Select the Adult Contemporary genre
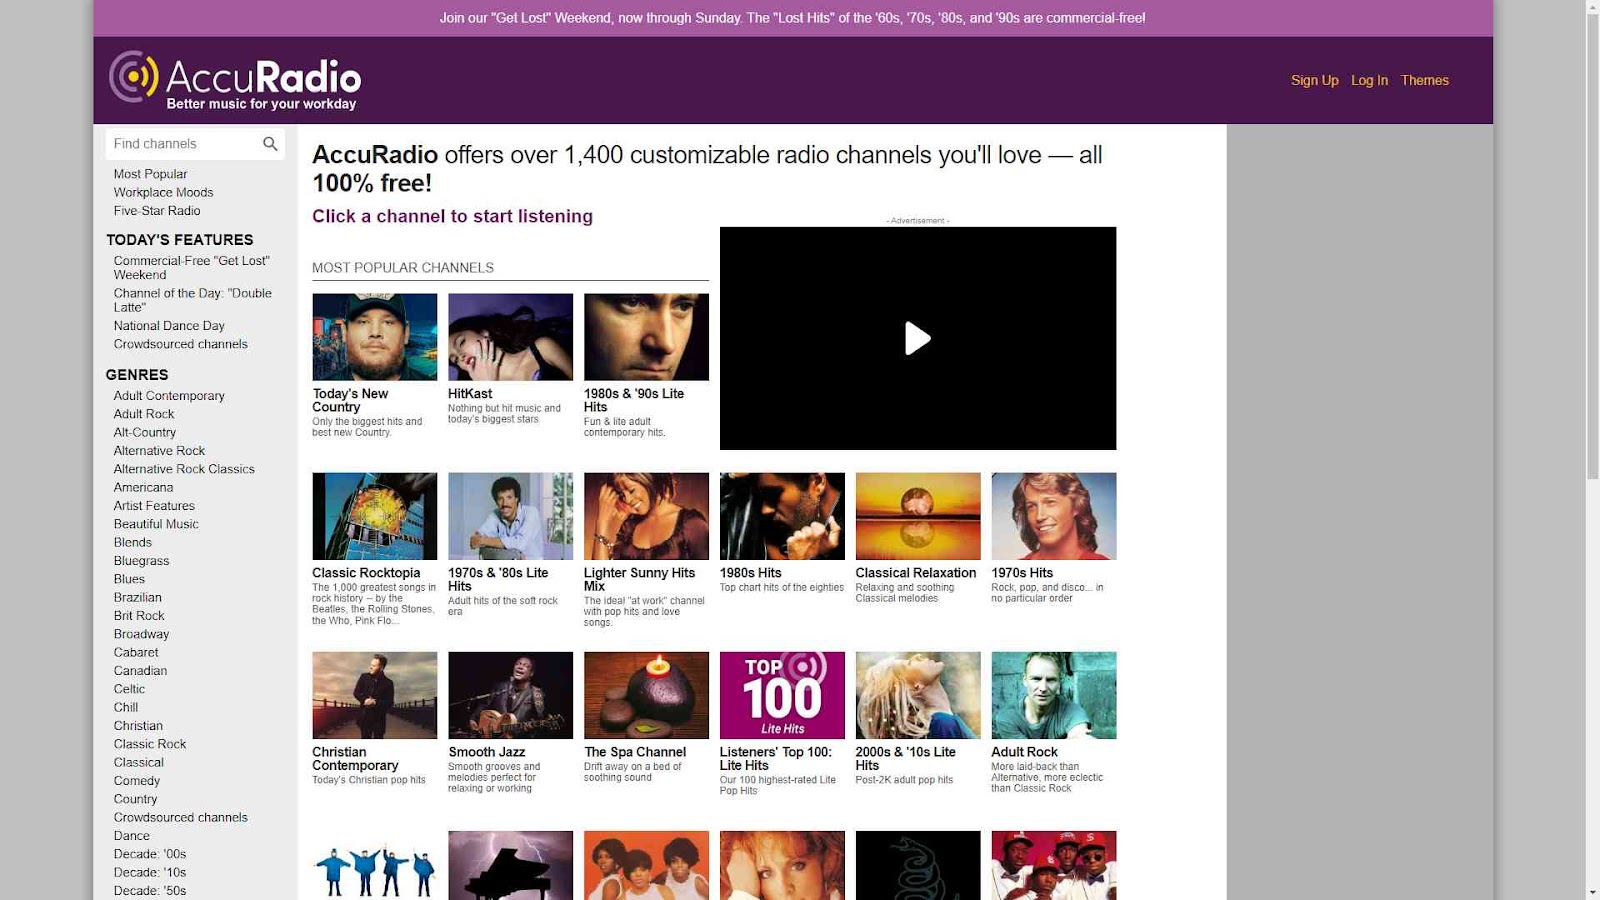 169,396
